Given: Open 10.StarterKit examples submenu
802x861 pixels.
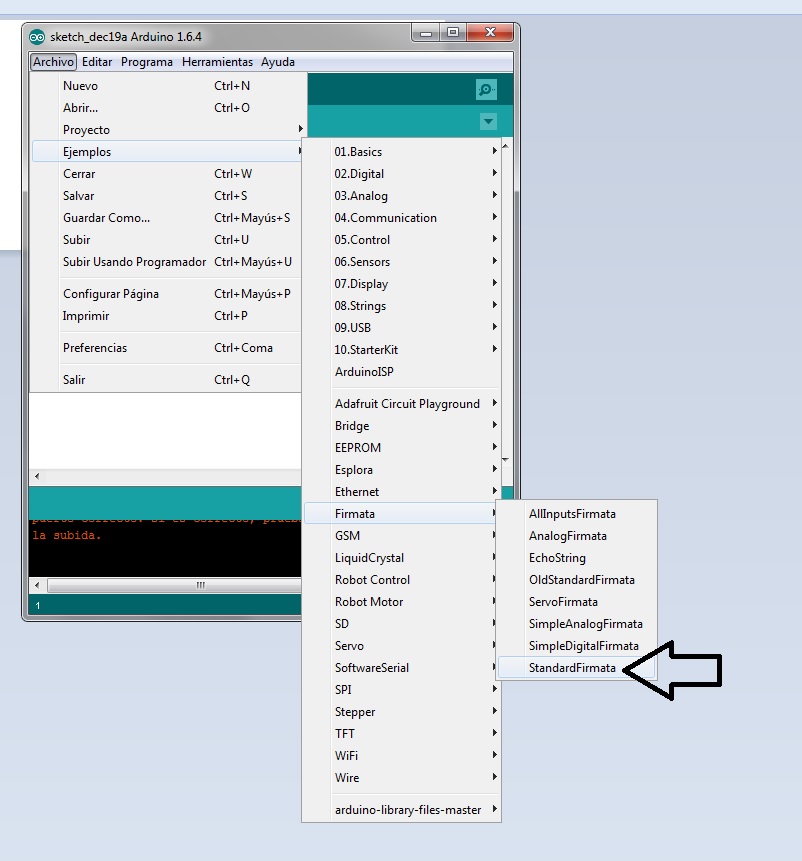Looking at the screenshot, I should pyautogui.click(x=401, y=349).
